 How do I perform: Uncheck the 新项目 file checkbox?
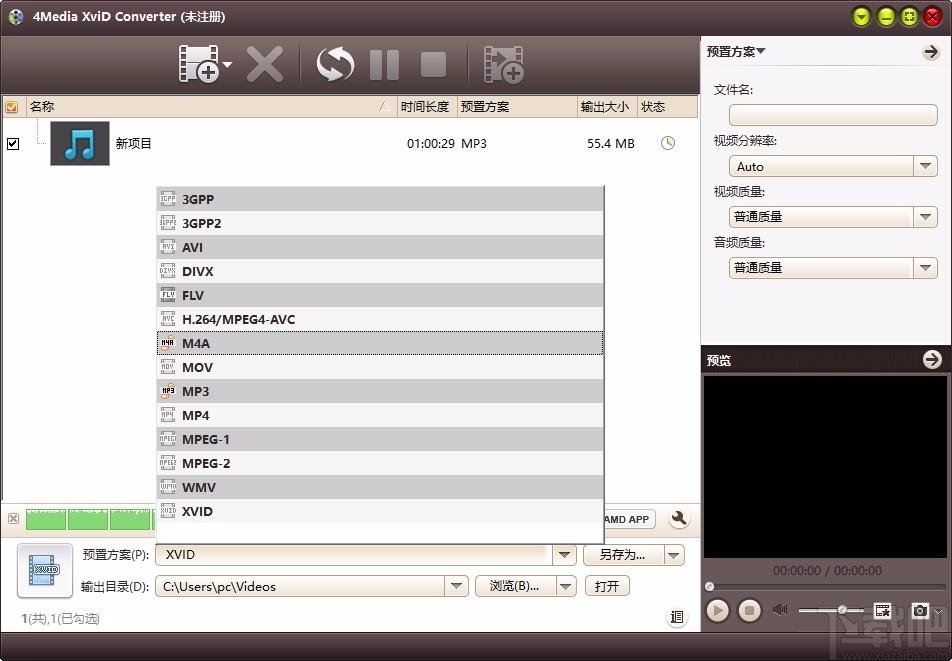tap(13, 144)
